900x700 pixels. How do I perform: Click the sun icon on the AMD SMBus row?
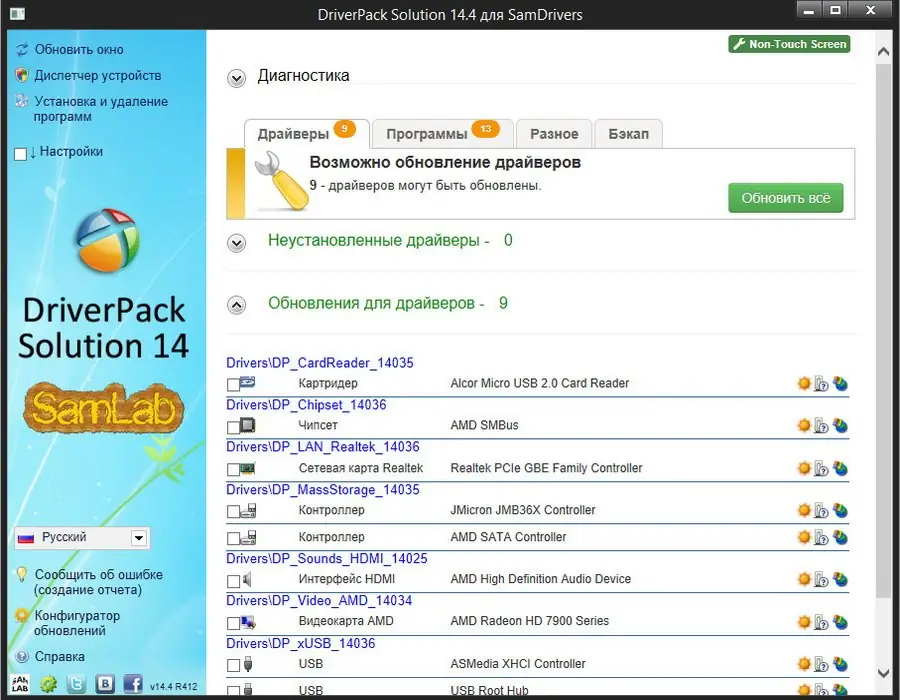coord(804,425)
